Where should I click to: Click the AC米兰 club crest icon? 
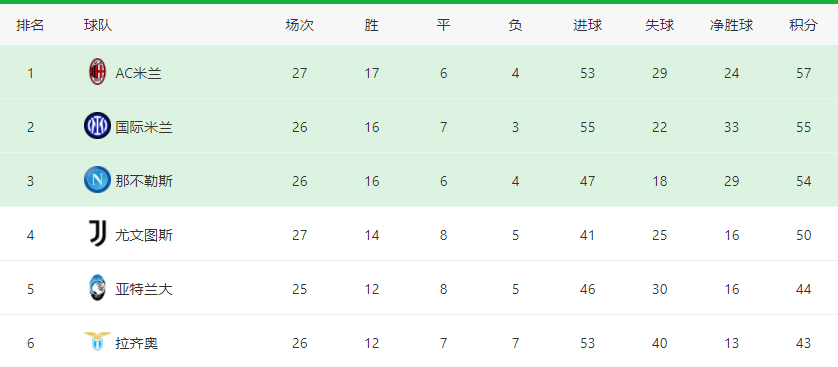pyautogui.click(x=97, y=73)
